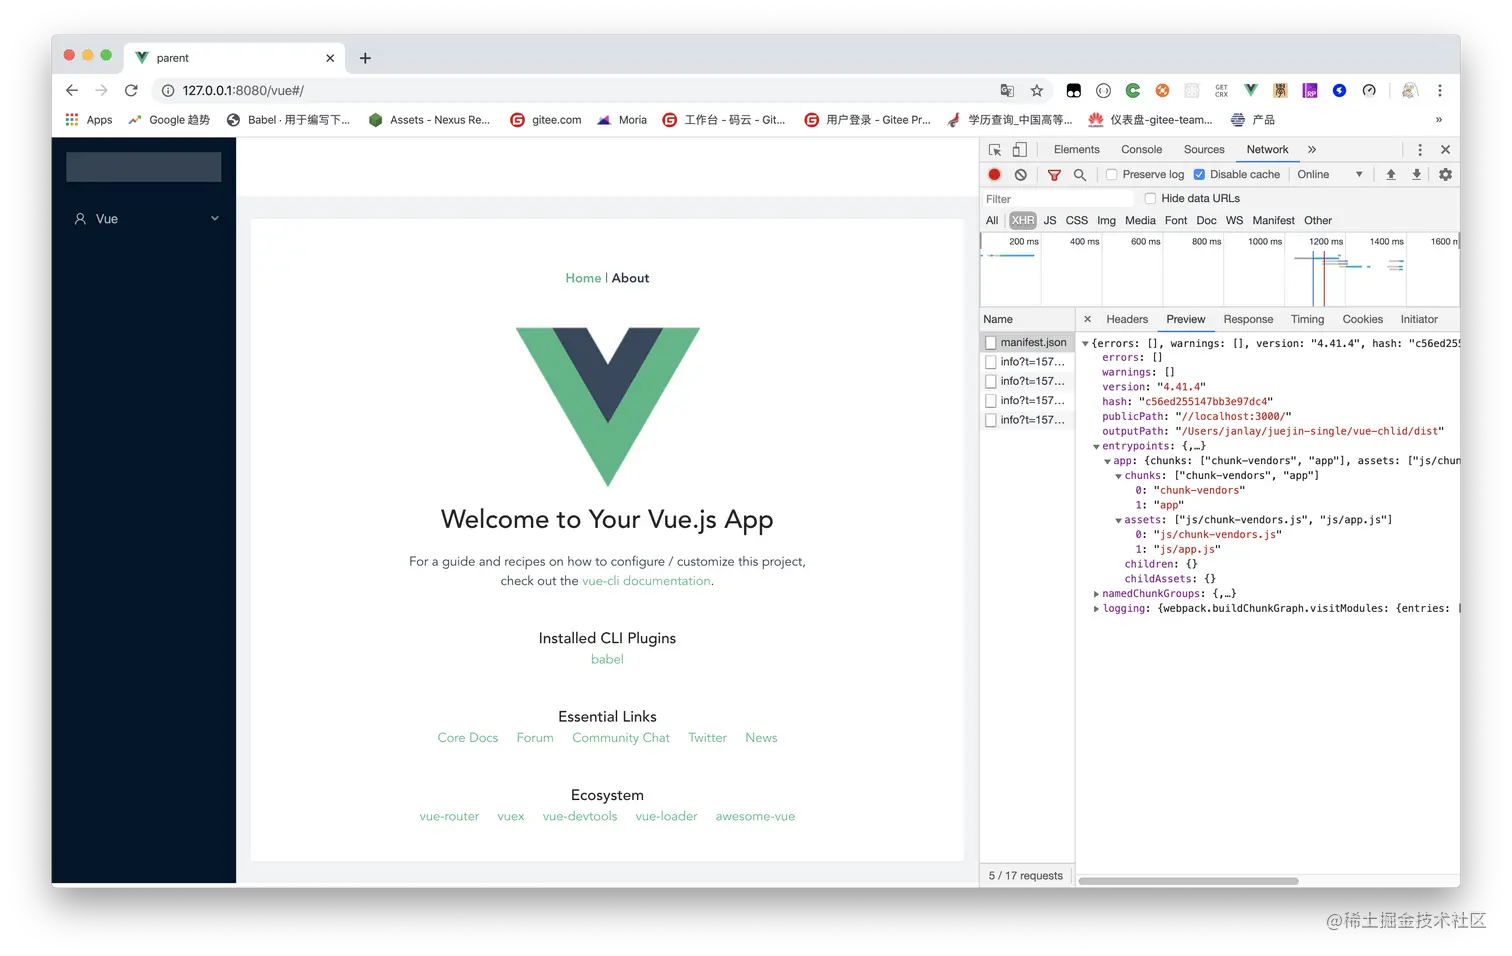Screen dimensions: 1512x956
Task: Close the request details pane
Action: tap(1088, 319)
